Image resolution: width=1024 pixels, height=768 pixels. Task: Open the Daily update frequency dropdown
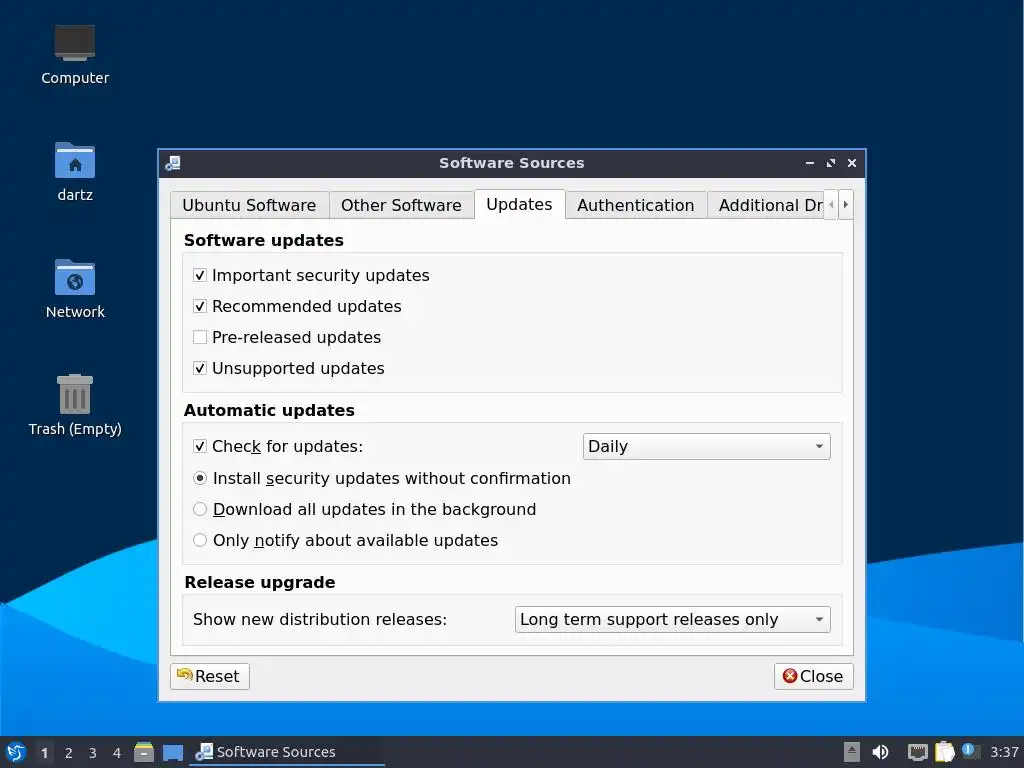(706, 447)
